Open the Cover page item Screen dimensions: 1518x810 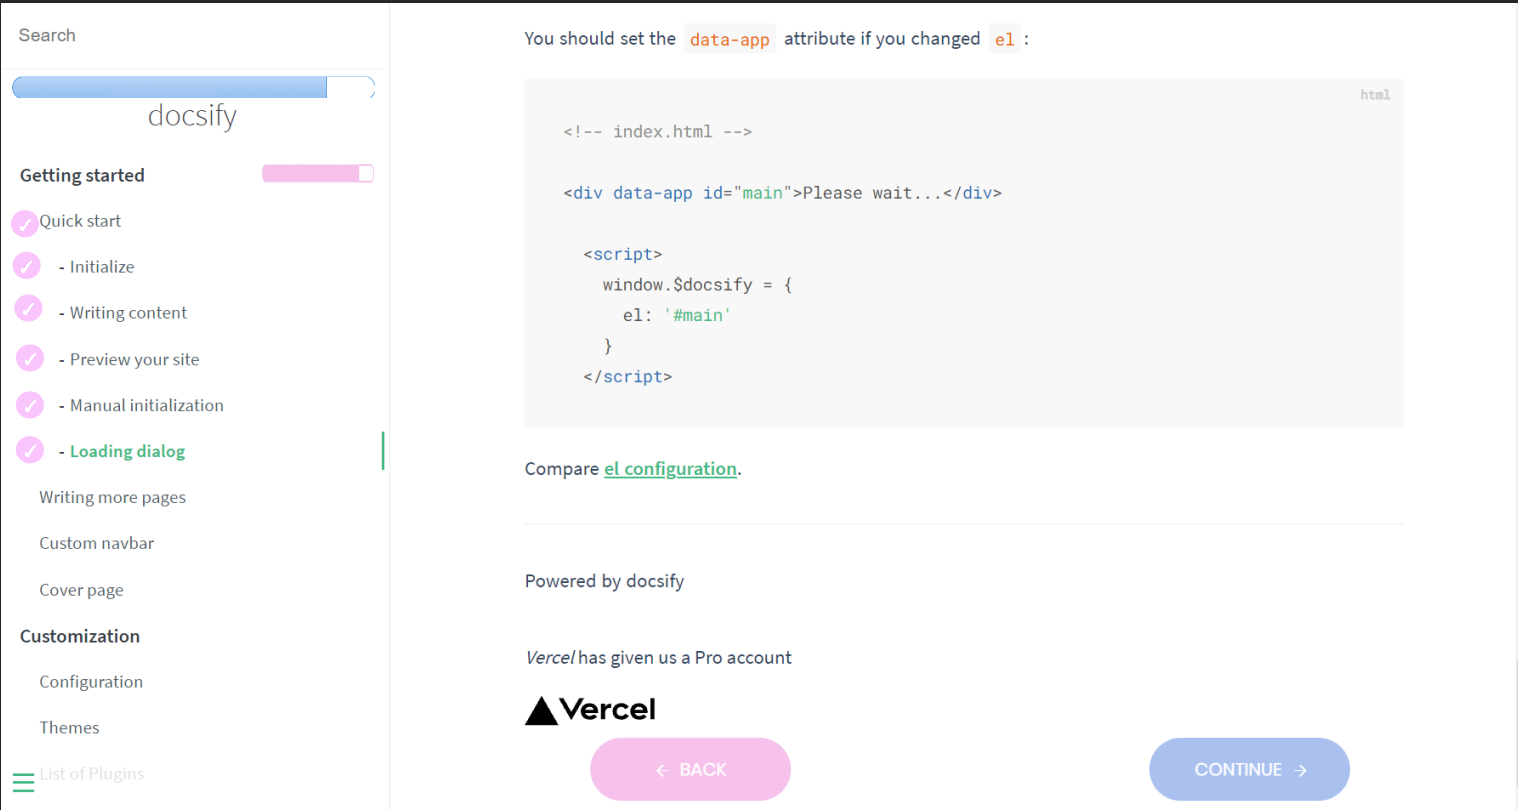pyautogui.click(x=81, y=590)
